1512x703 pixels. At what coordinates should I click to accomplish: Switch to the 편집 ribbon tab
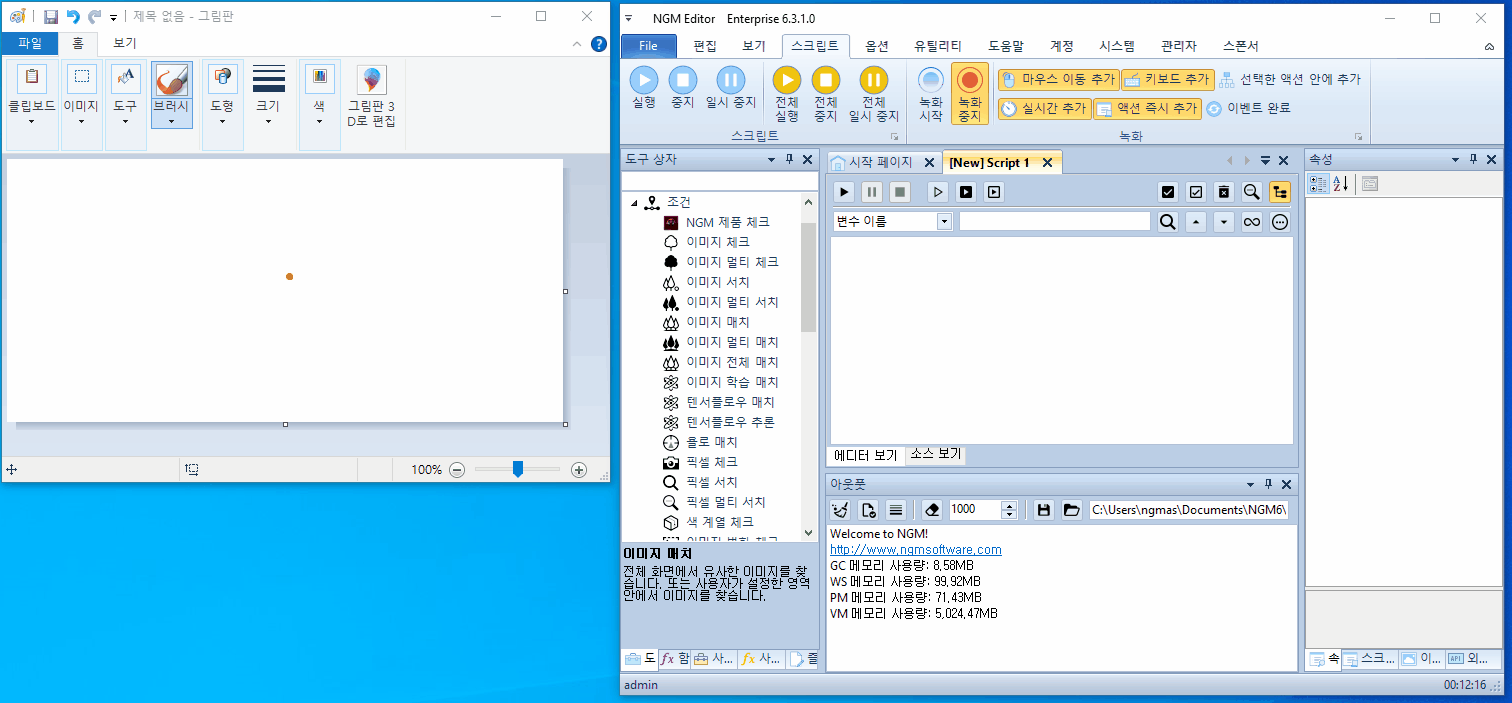[x=705, y=46]
